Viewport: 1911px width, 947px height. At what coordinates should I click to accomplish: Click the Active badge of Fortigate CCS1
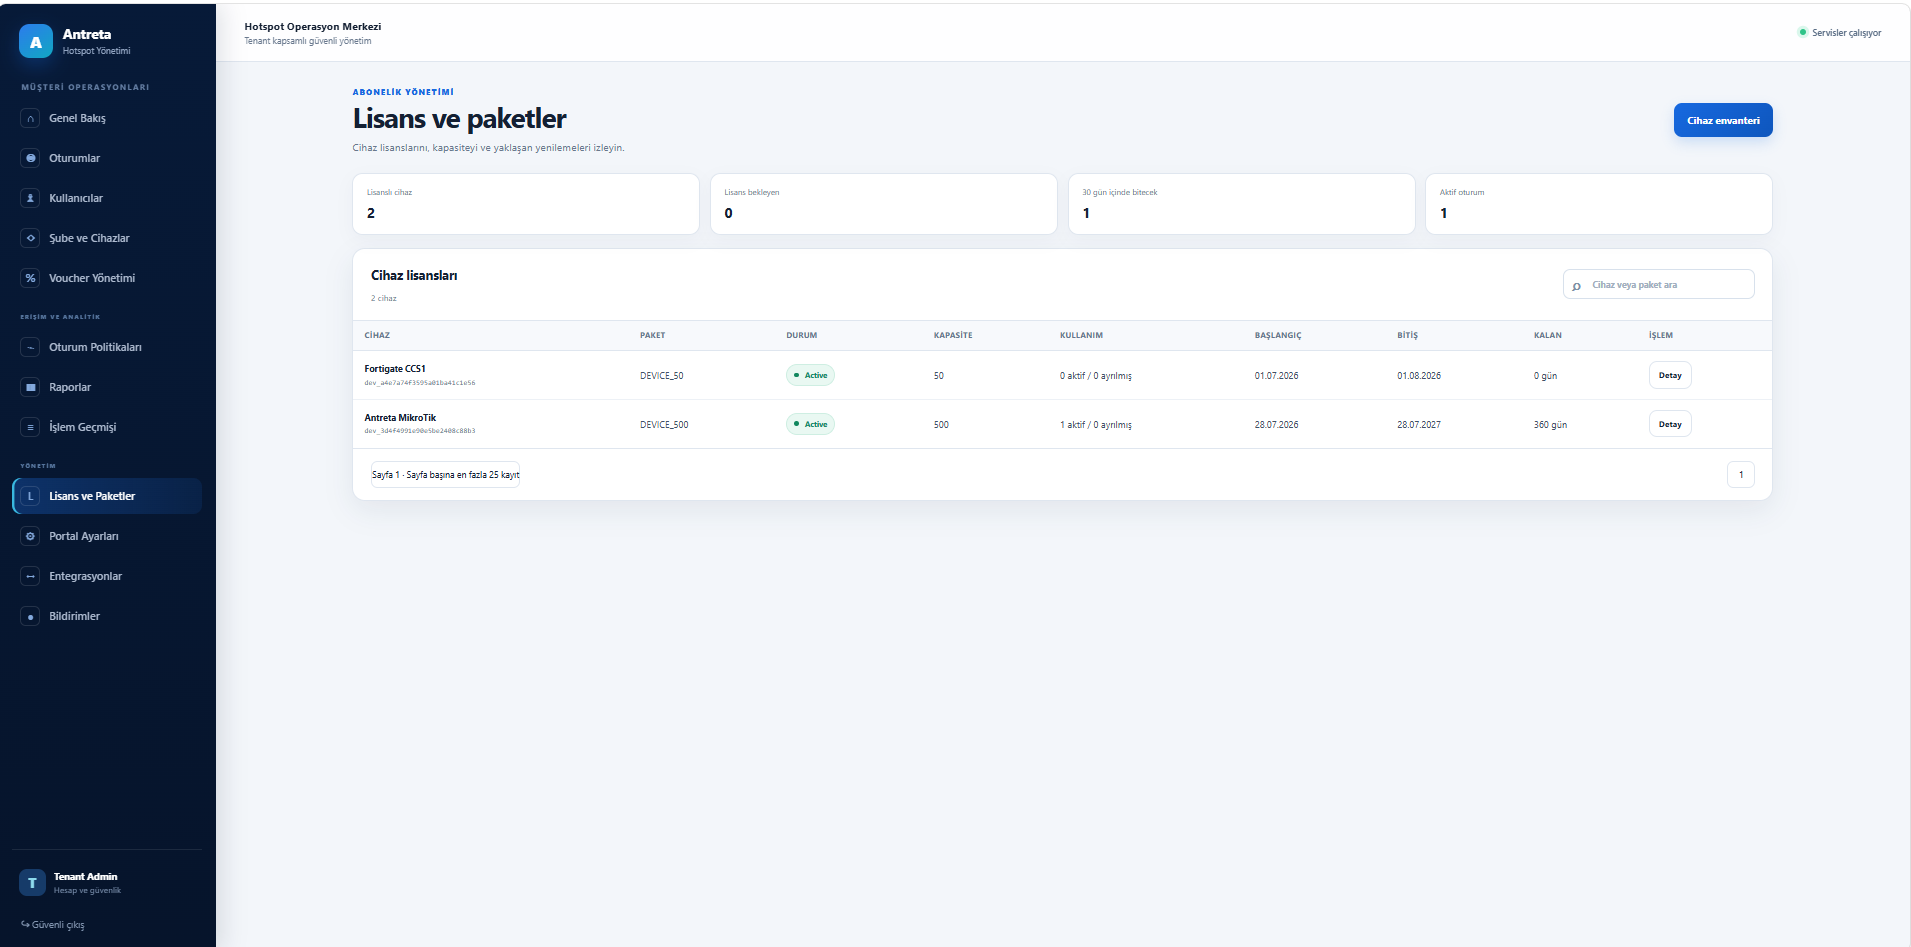coord(810,375)
